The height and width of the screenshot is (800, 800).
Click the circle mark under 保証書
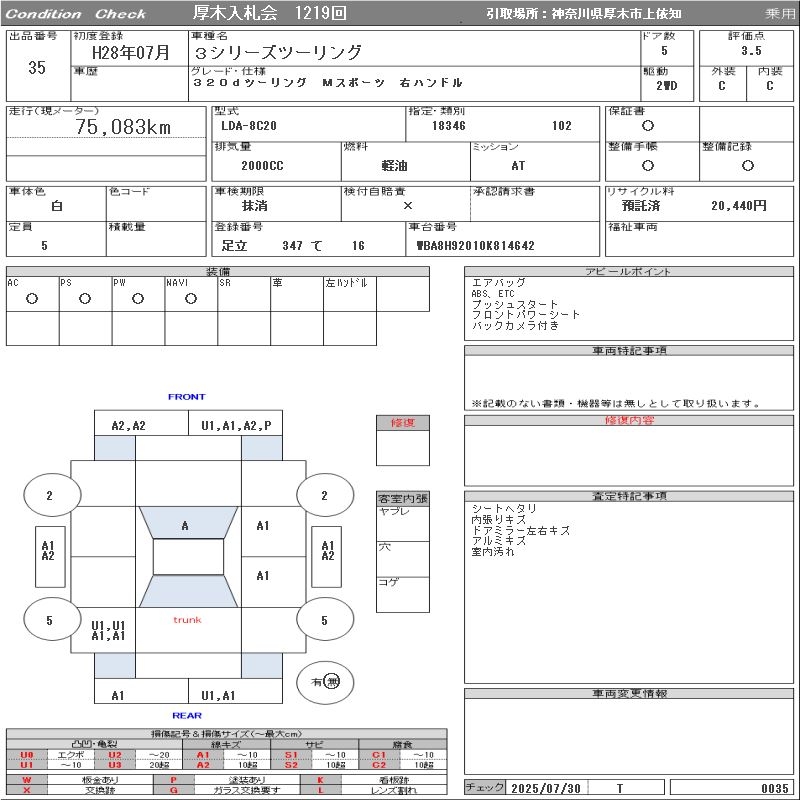pyautogui.click(x=647, y=126)
